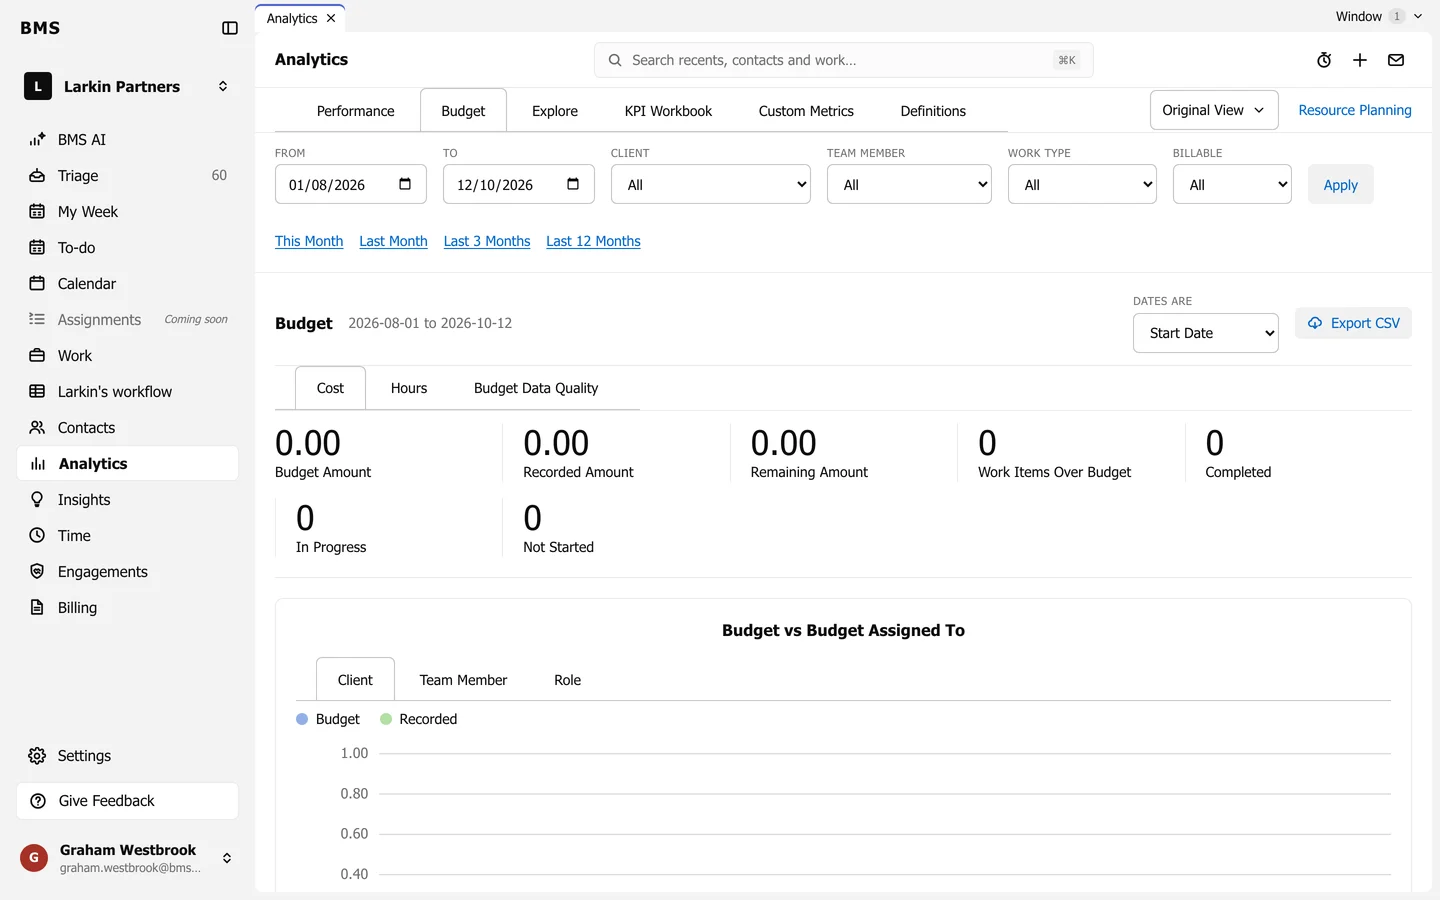Export the budget as CSV
This screenshot has width=1440, height=900.
(x=1353, y=323)
